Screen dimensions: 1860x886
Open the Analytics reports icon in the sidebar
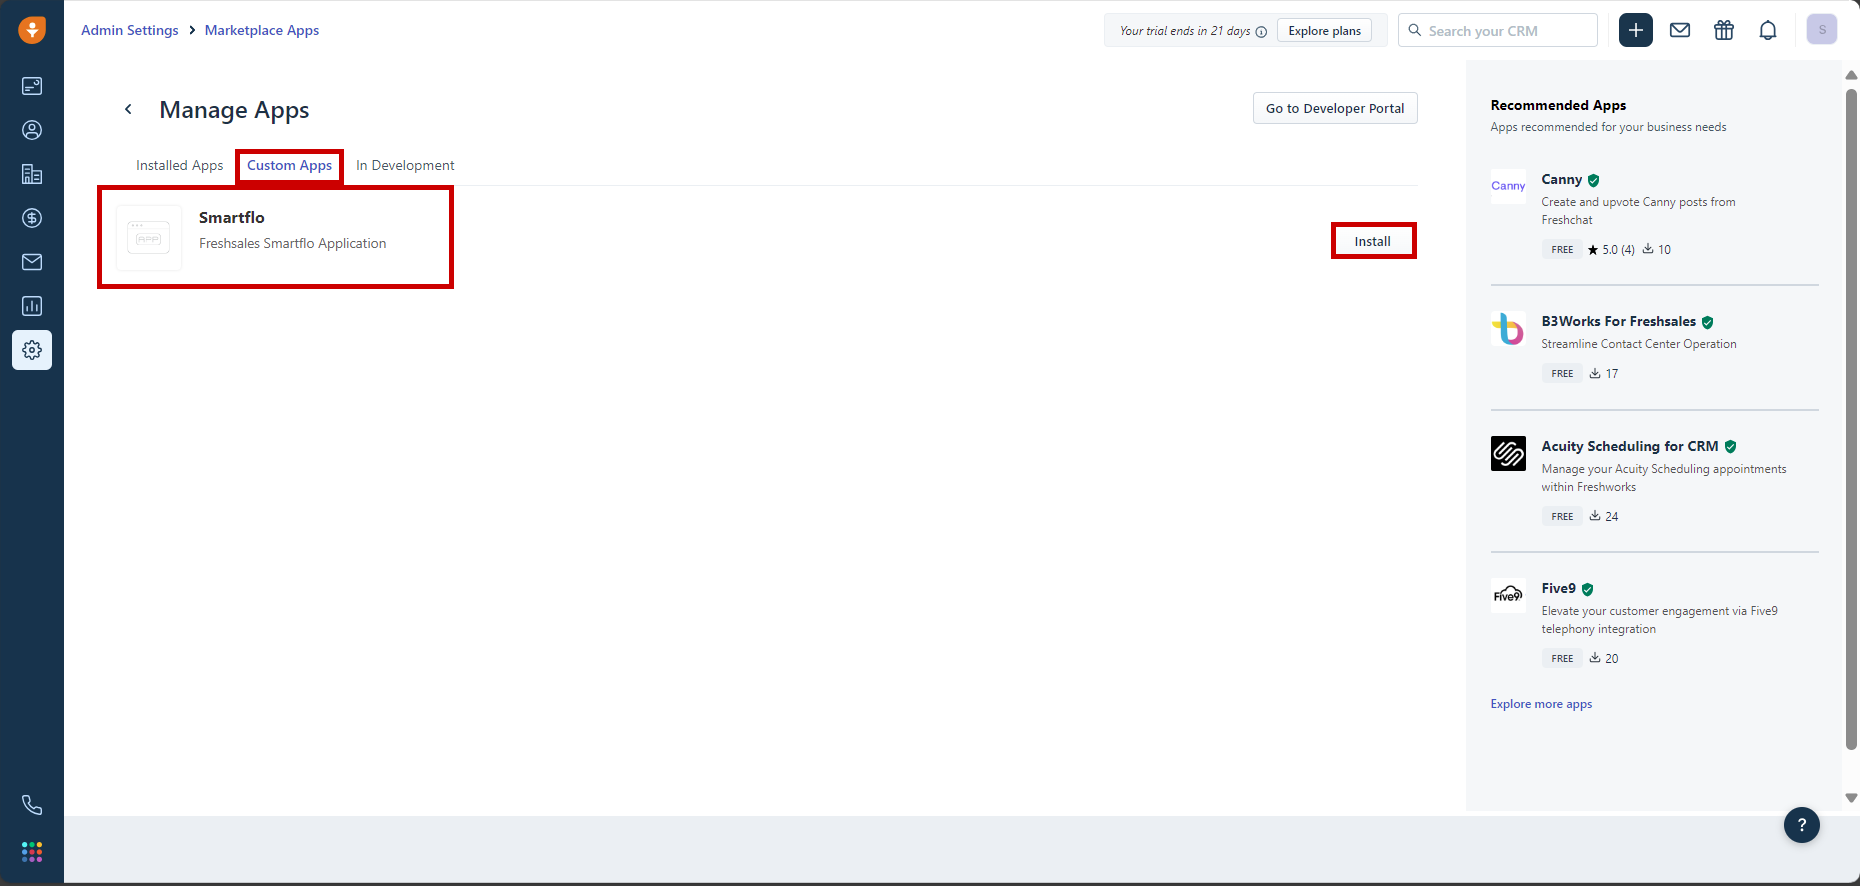(32, 306)
